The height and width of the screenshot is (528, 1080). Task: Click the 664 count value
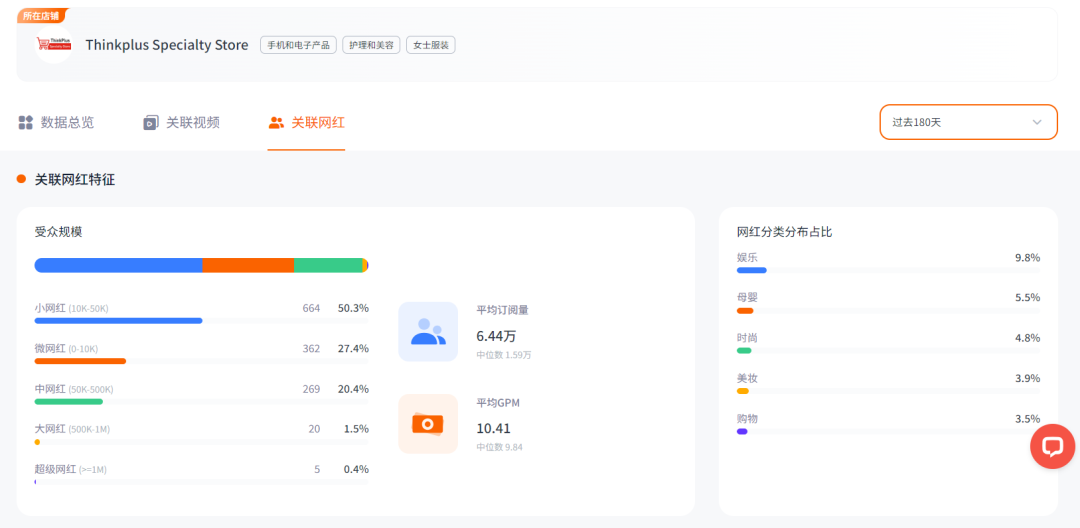point(311,308)
